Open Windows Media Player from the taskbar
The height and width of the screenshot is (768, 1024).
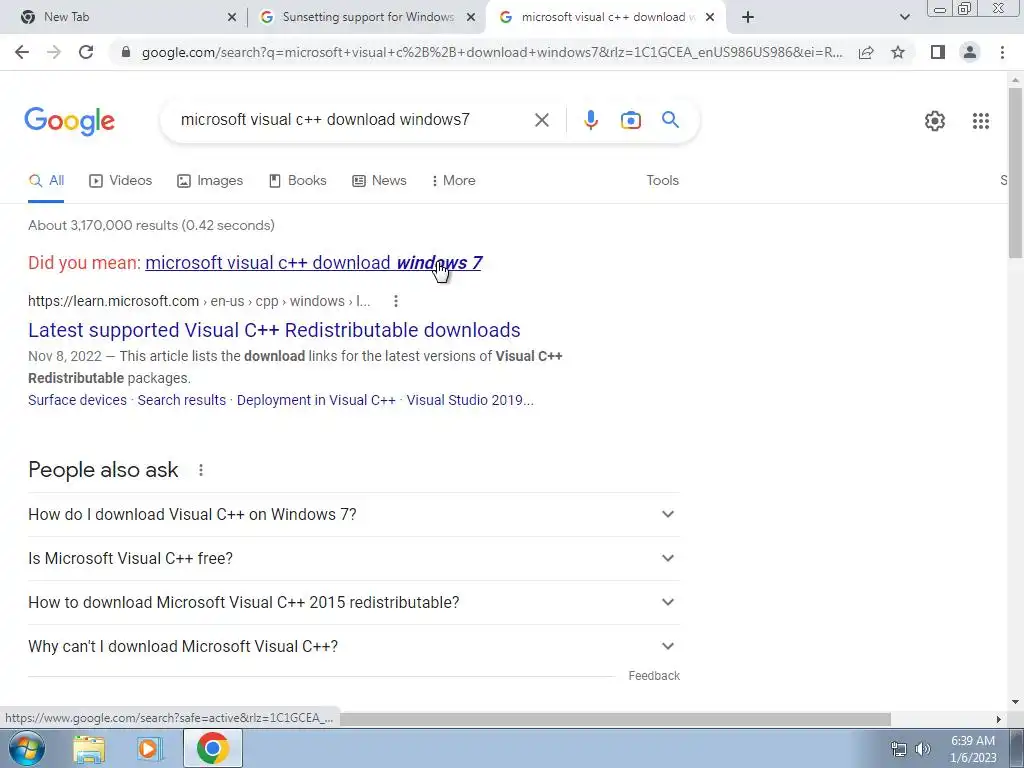149,749
